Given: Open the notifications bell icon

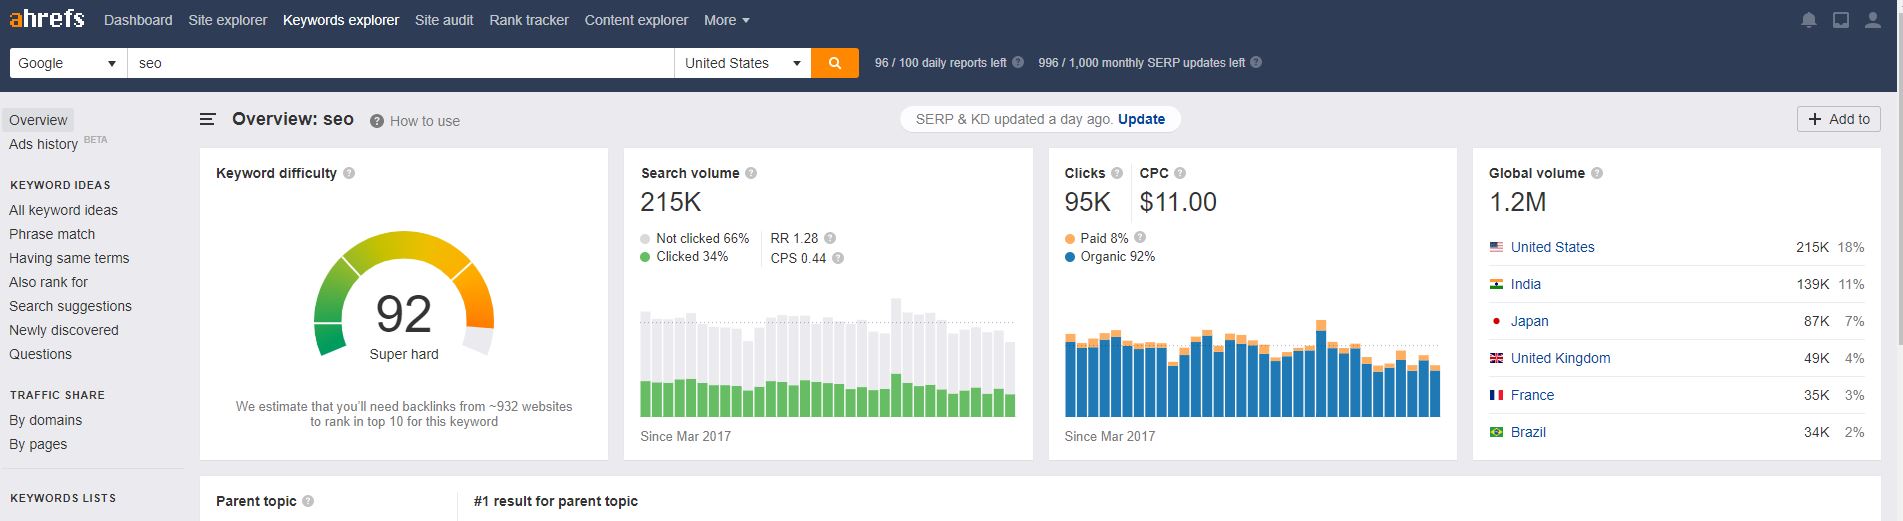Looking at the screenshot, I should pyautogui.click(x=1808, y=20).
